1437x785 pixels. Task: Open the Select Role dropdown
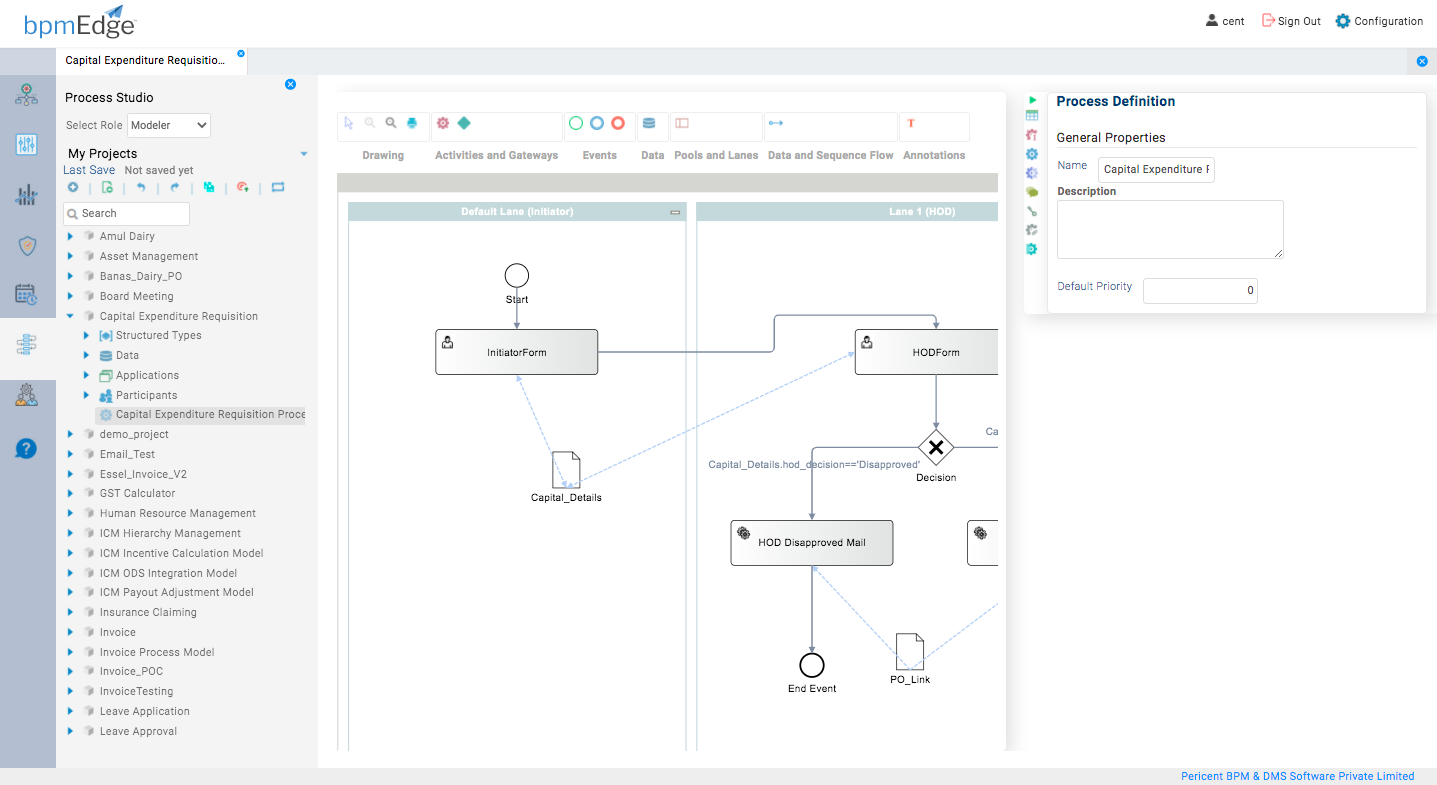(x=168, y=125)
